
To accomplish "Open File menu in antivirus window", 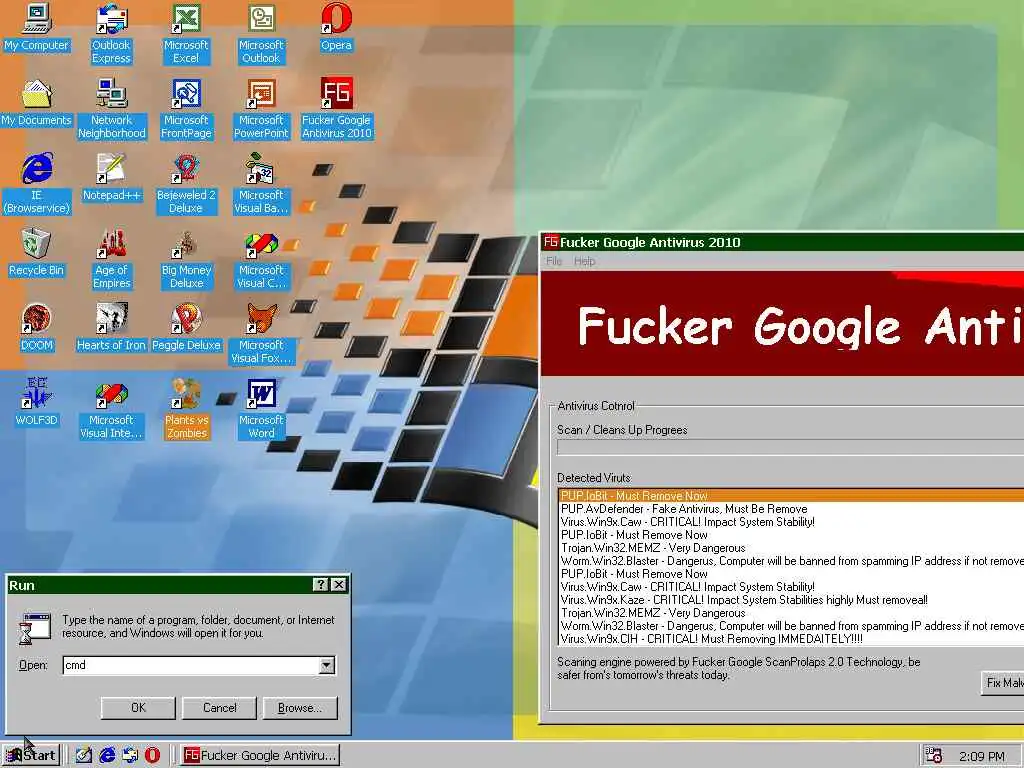I will (554, 261).
